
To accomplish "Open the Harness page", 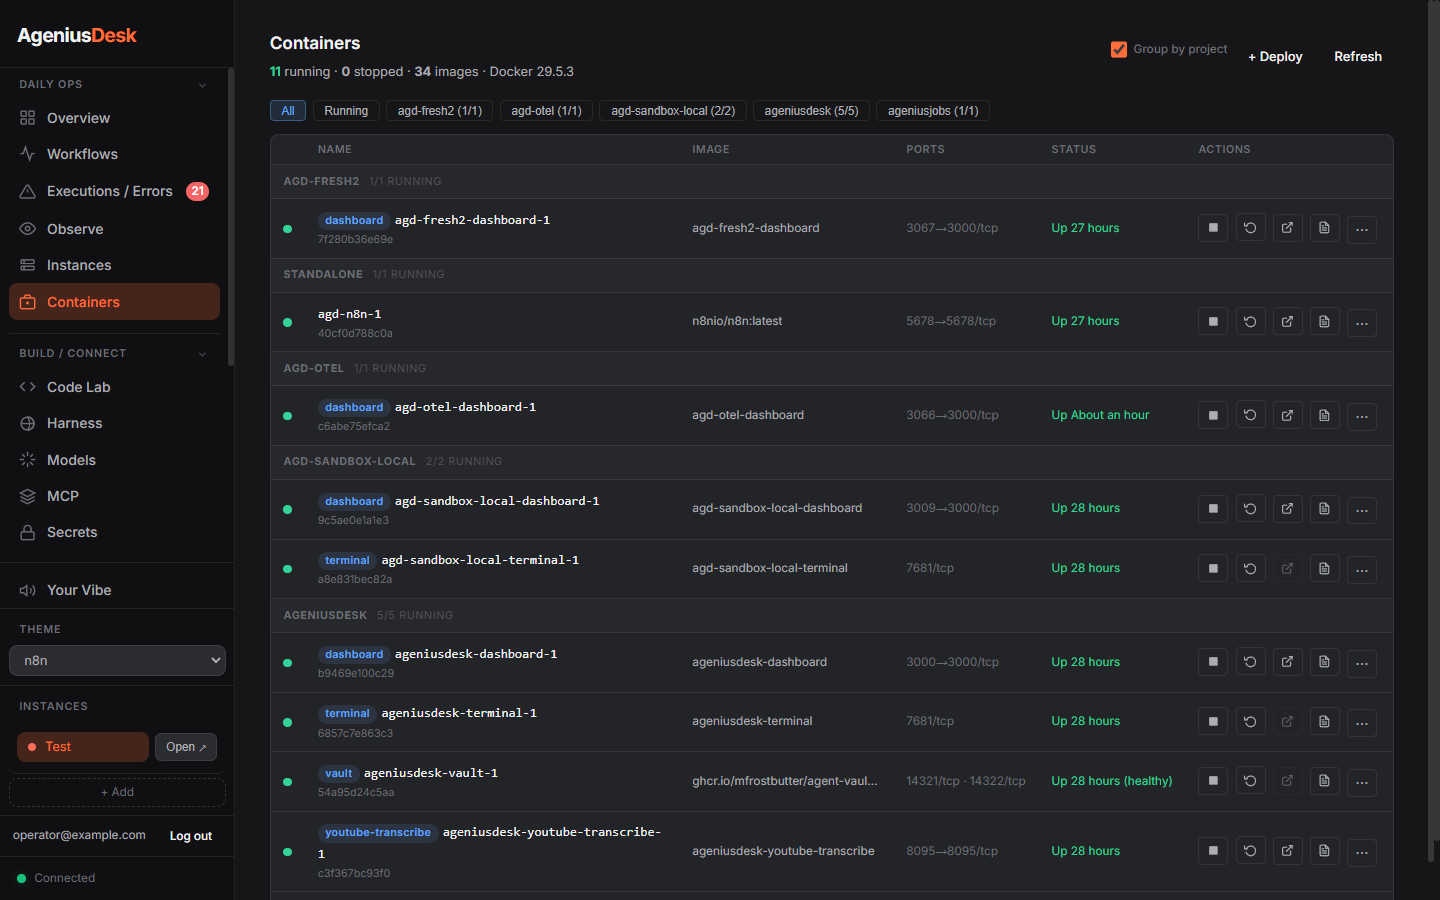I will [114, 423].
